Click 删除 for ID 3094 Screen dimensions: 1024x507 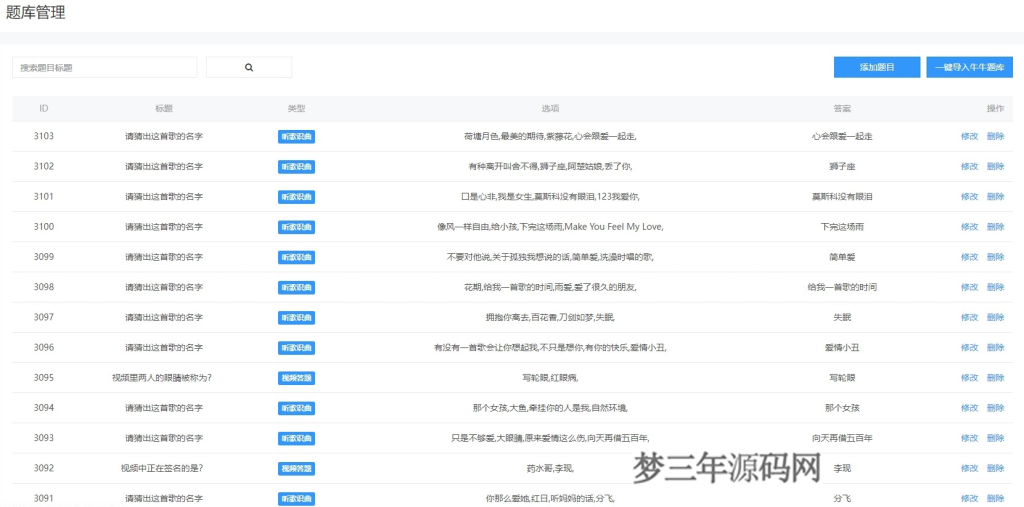(x=995, y=408)
